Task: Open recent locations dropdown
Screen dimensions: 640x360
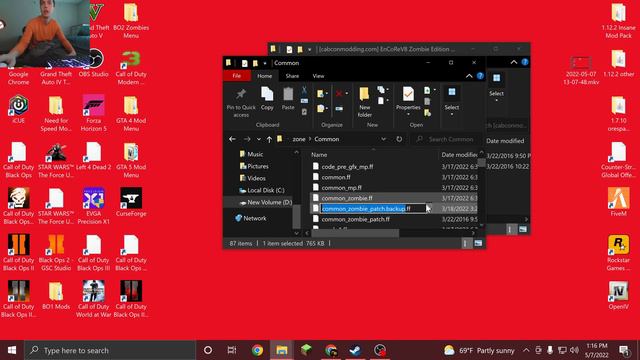Action: point(259,139)
